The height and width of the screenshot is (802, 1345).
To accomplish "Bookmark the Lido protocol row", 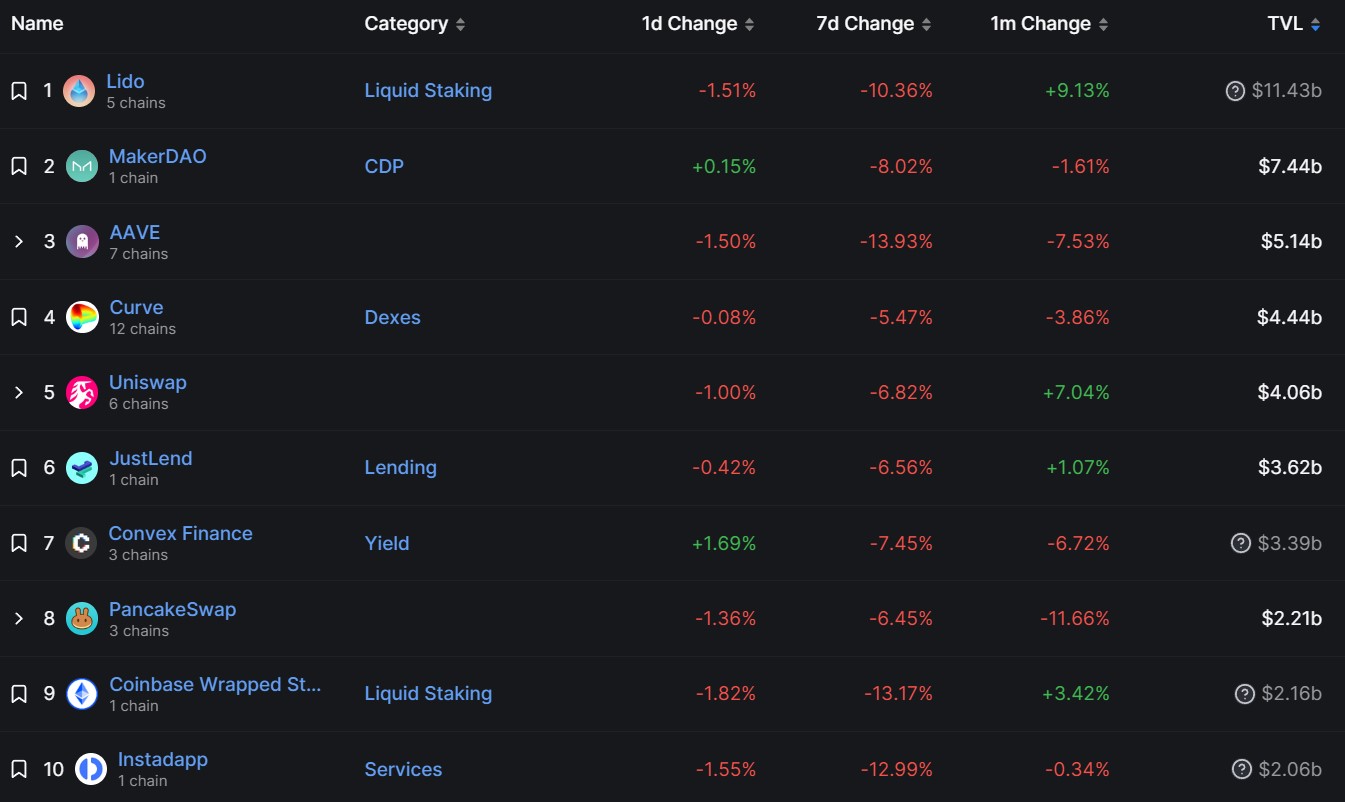I will tap(19, 91).
